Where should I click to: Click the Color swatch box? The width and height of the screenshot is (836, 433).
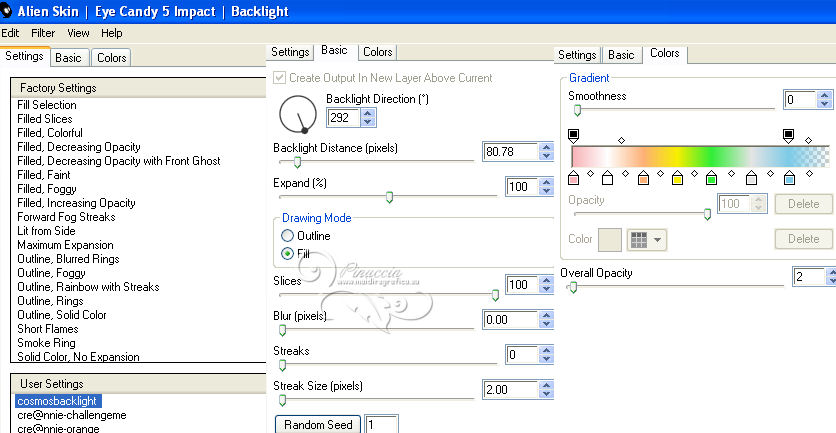[x=610, y=240]
